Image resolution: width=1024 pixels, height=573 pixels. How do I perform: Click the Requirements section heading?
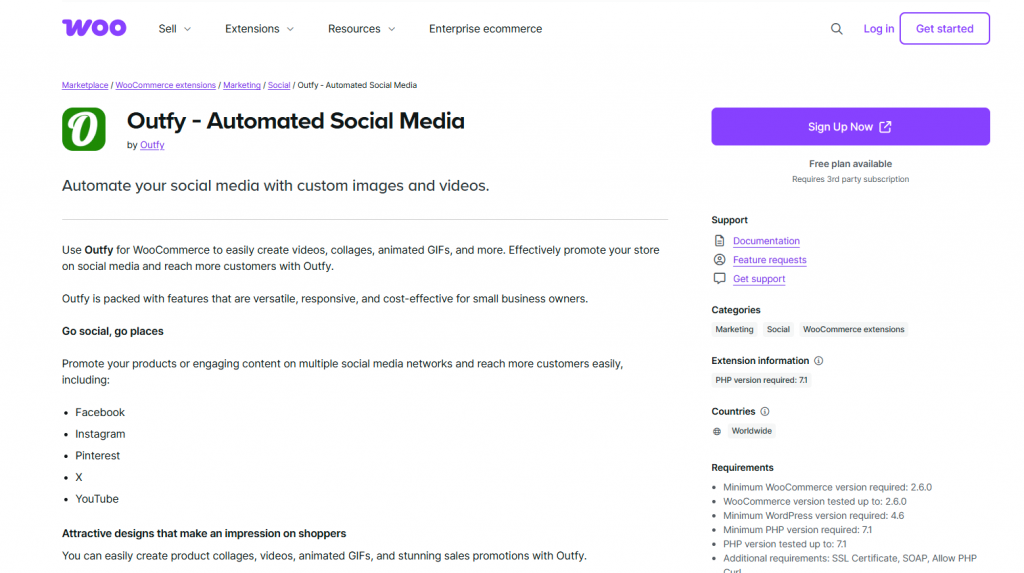point(742,468)
